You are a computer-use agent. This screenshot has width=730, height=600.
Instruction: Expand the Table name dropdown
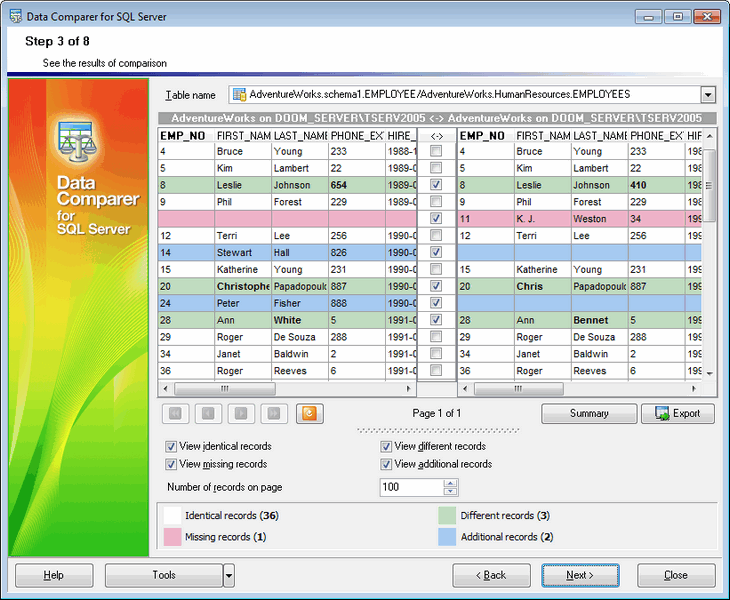(x=708, y=95)
